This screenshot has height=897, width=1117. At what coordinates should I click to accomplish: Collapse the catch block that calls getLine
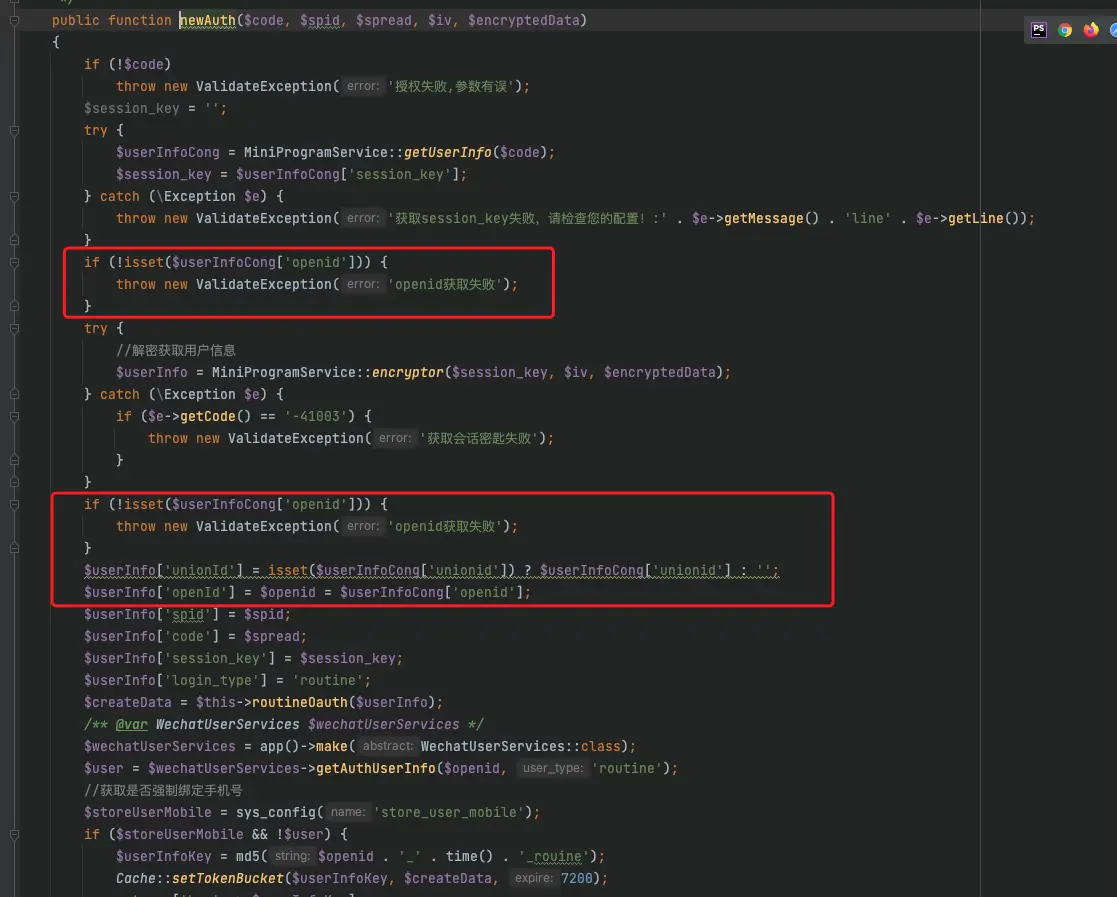coord(14,197)
